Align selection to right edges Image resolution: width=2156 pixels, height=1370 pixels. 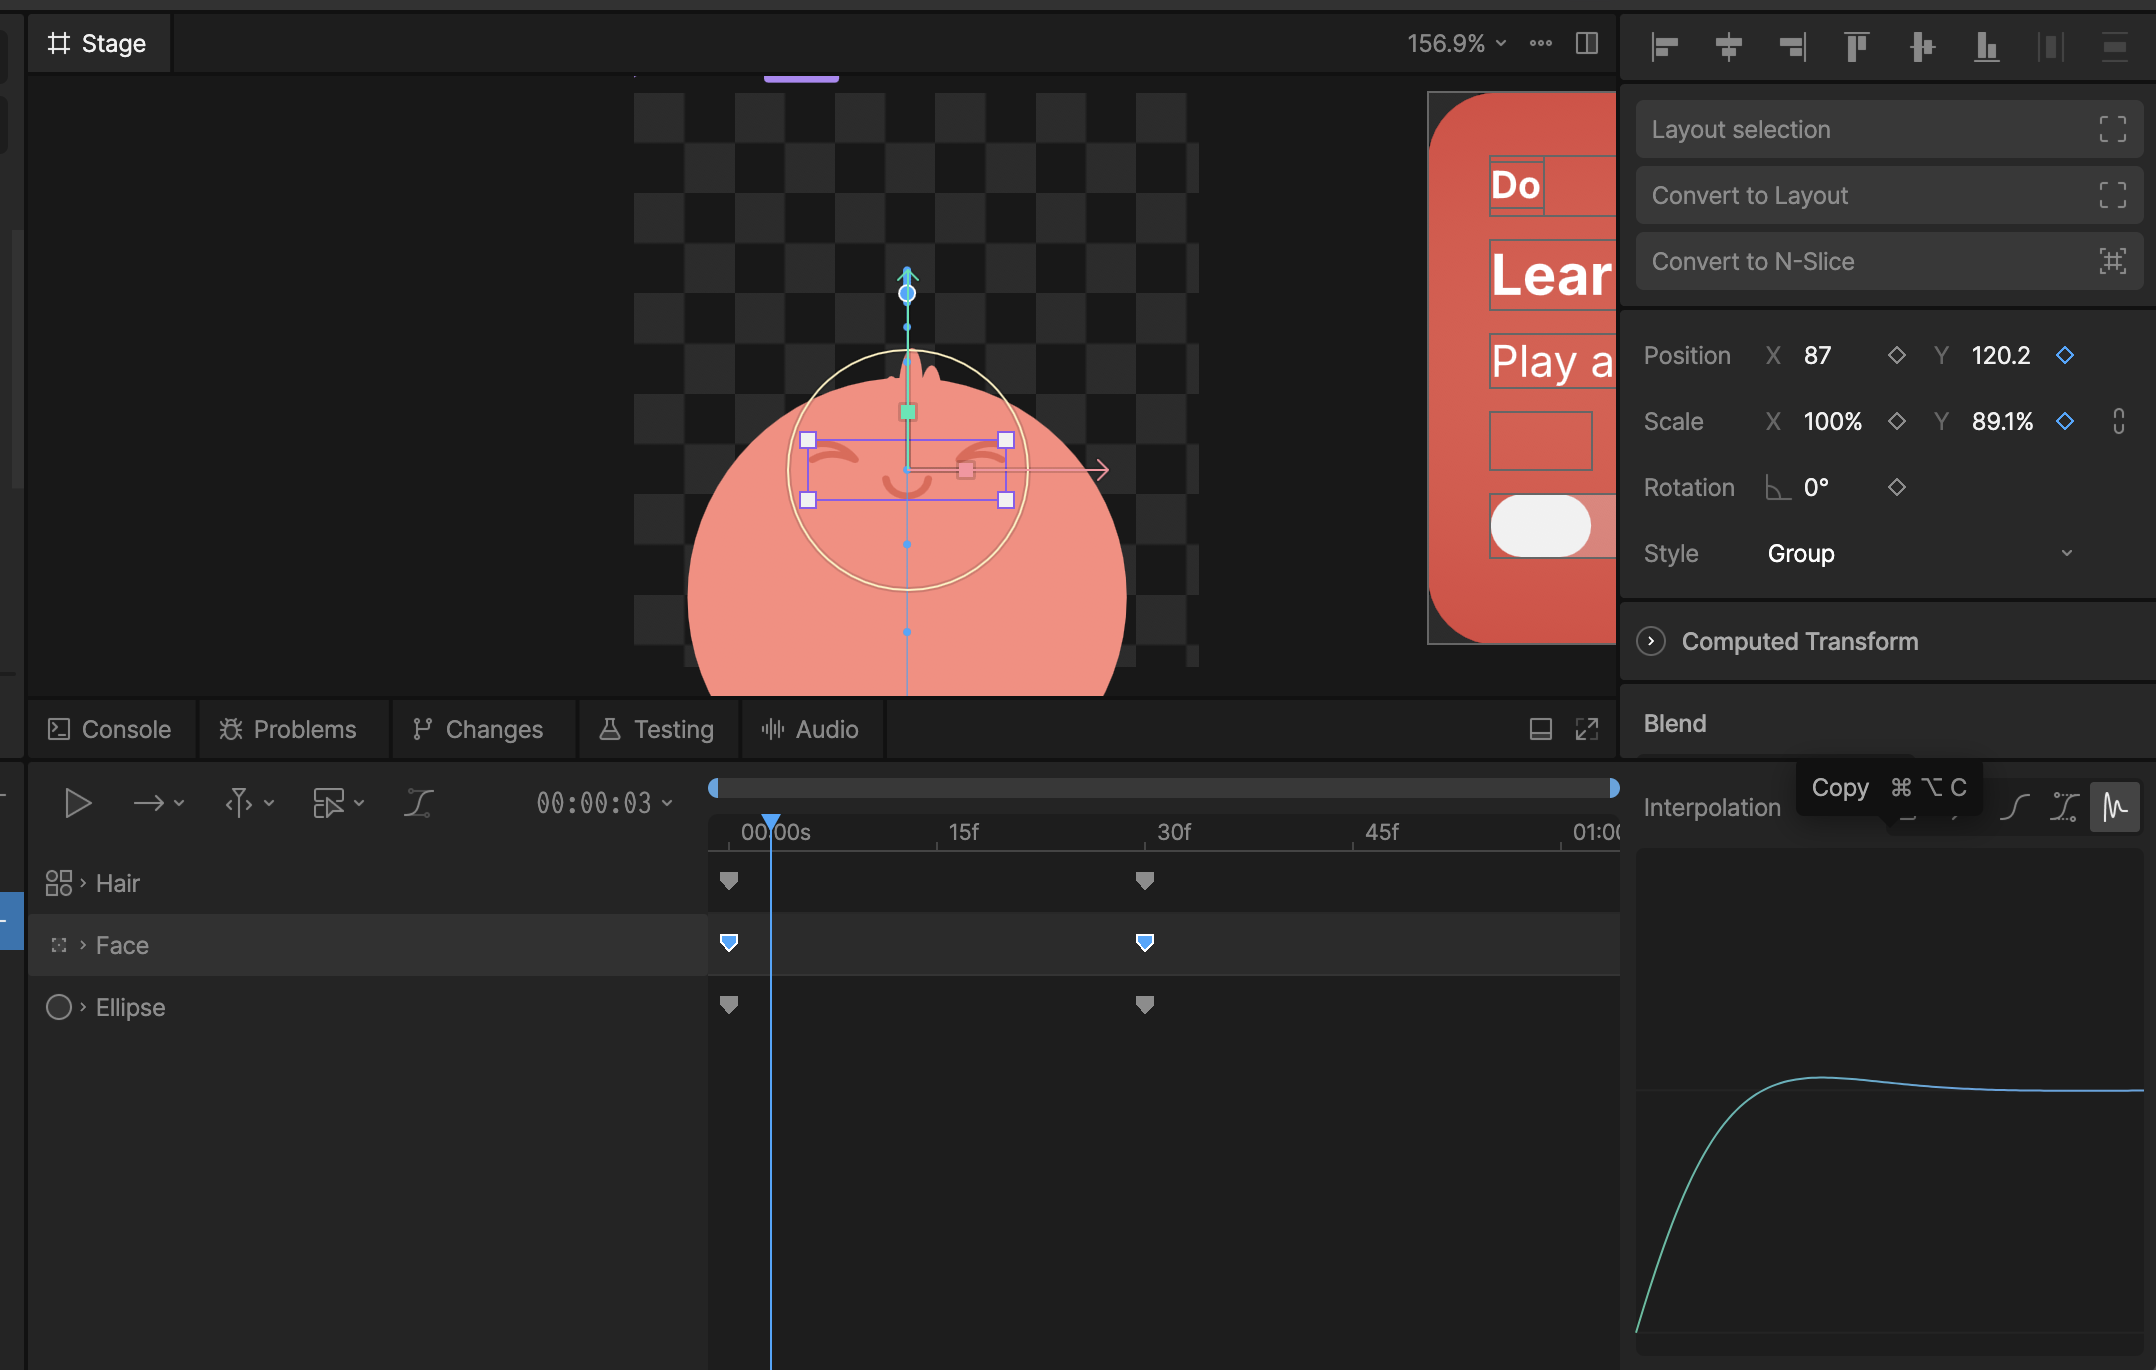pos(1793,46)
